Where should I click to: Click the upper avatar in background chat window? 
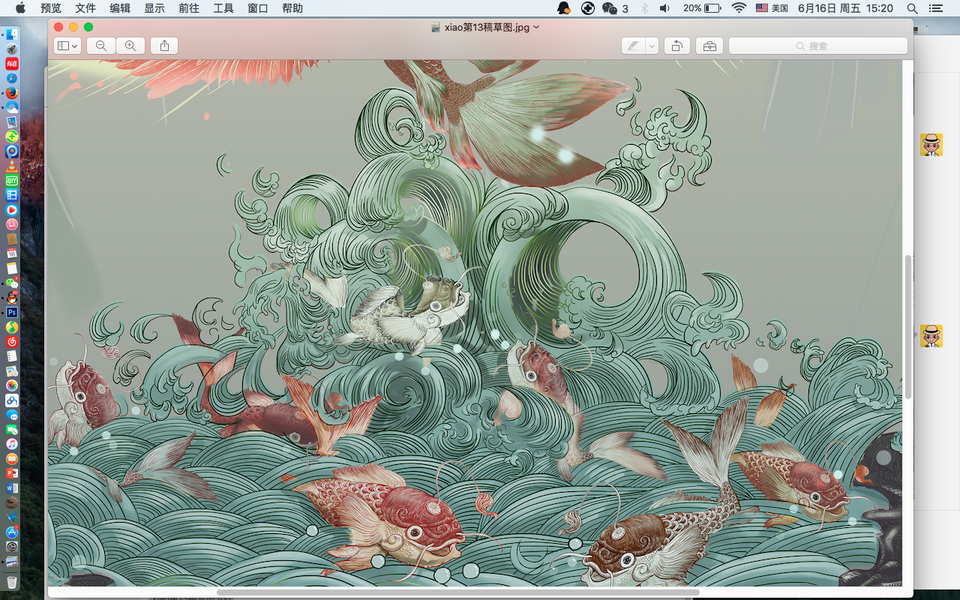(931, 145)
